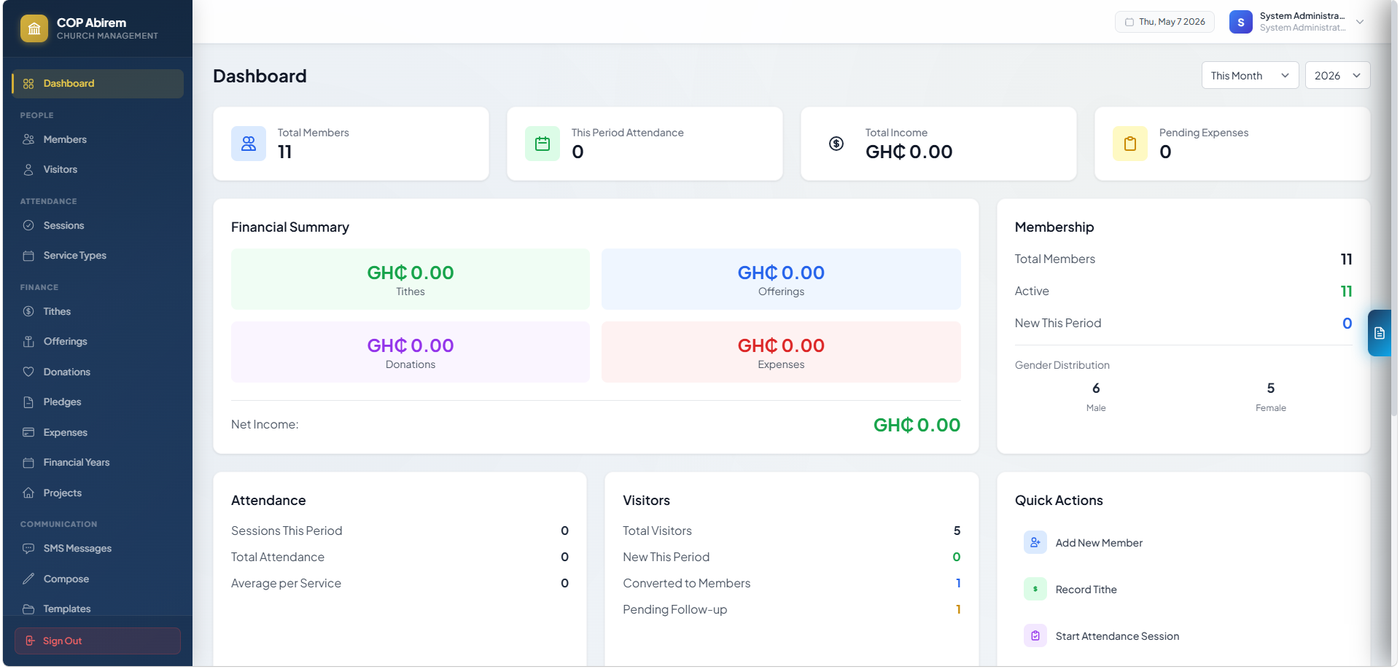The height and width of the screenshot is (669, 1400).
Task: Click the Offerings GH₵ 0.00 summary card
Action: click(781, 279)
